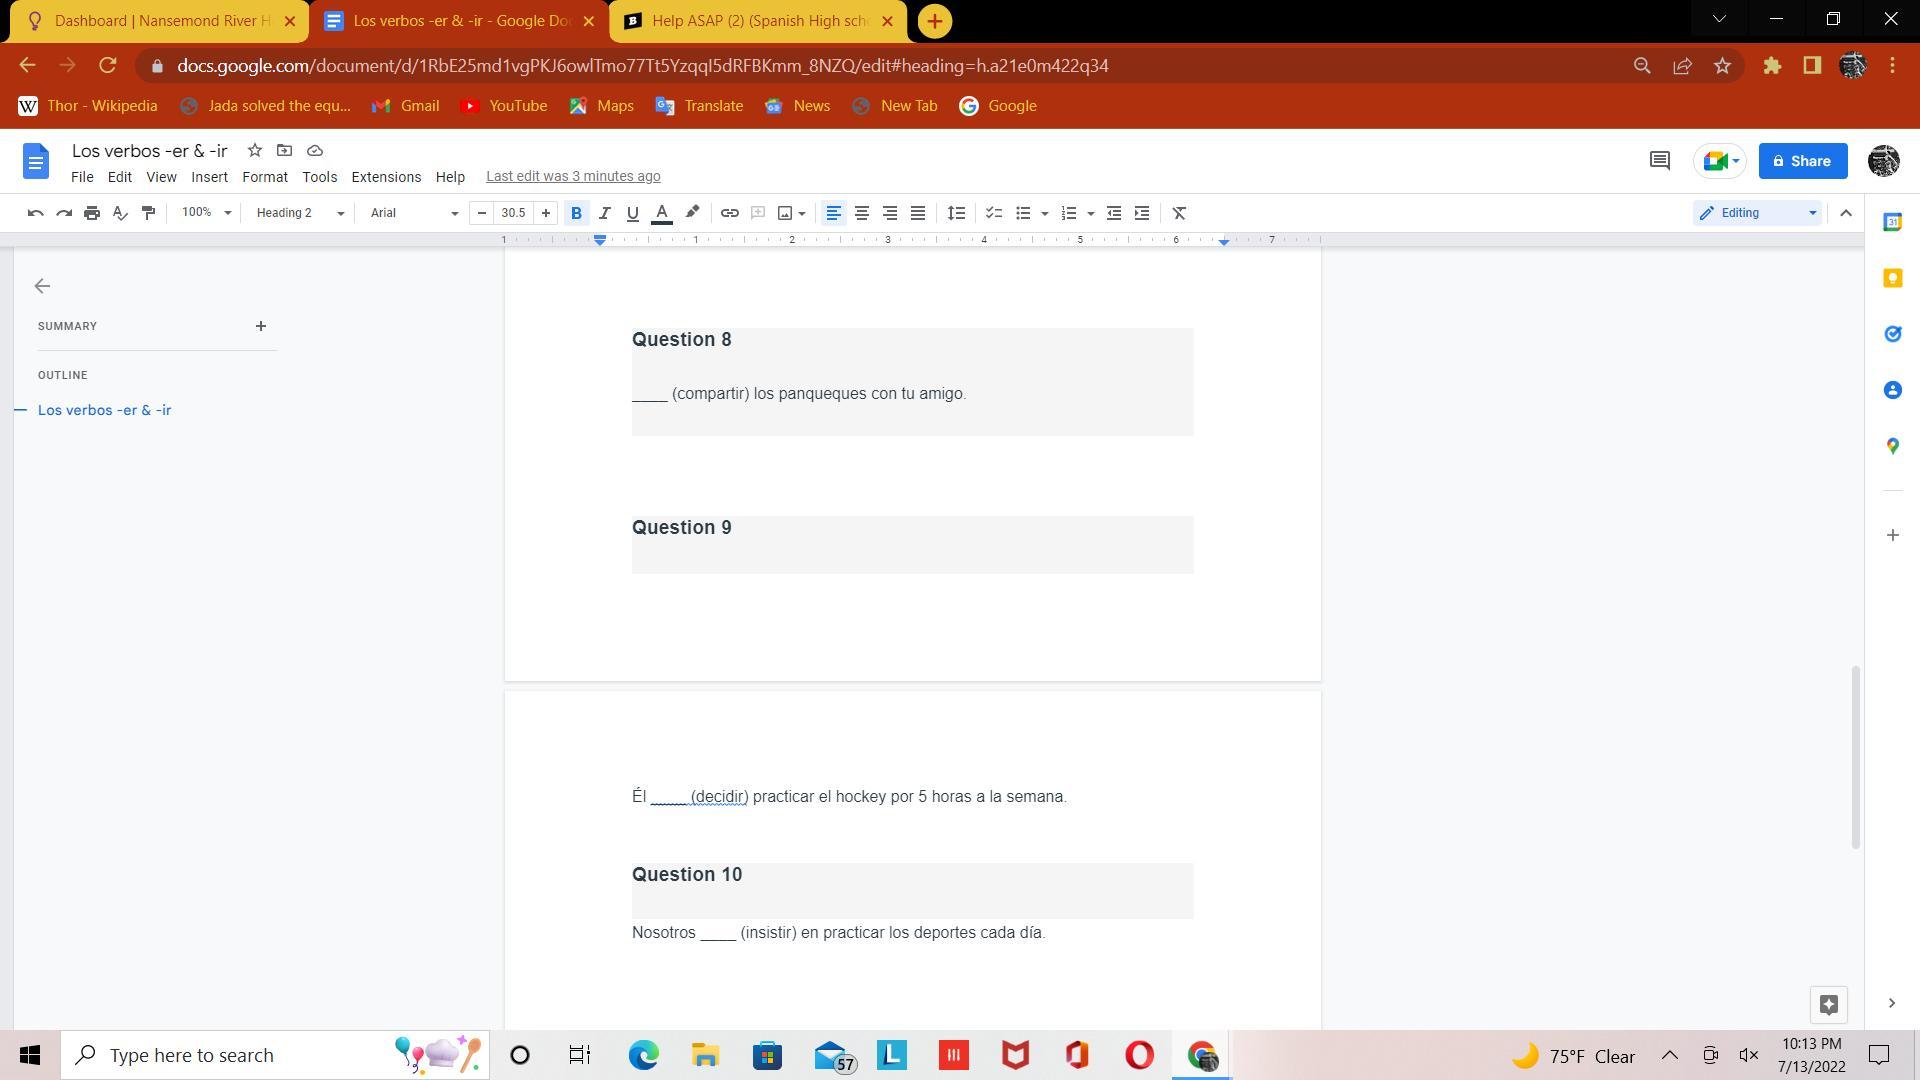Expand the Editing mode dropdown
The image size is (1920, 1080).
point(1757,213)
